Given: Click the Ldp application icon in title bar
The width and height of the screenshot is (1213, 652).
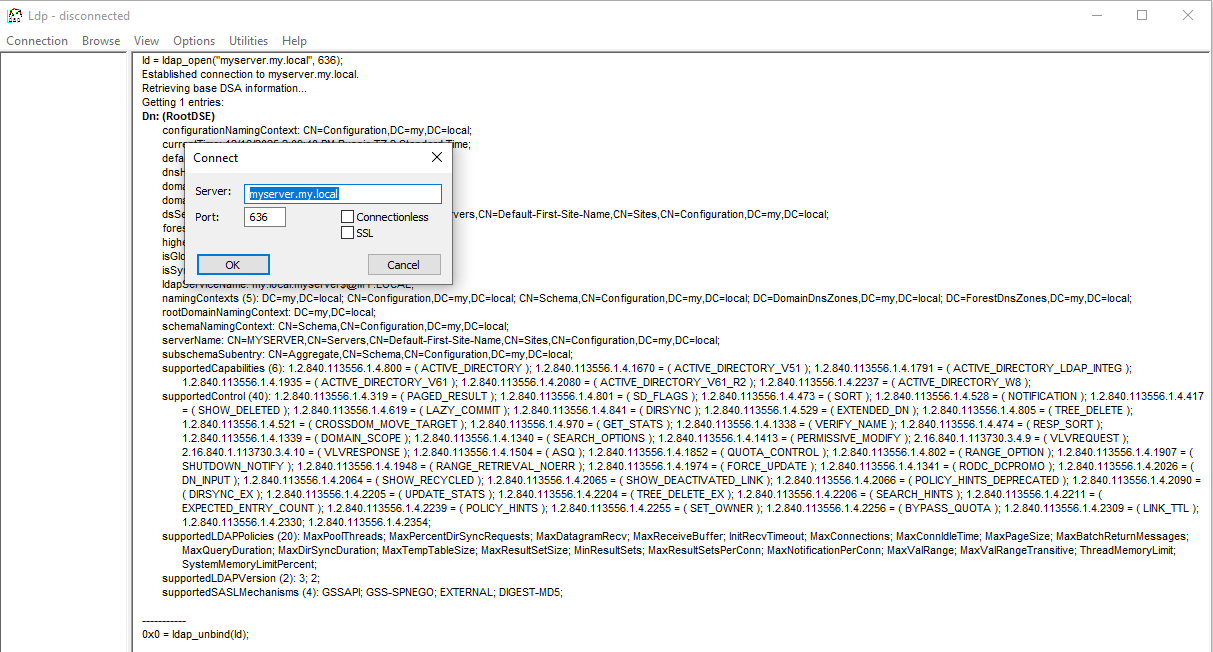Looking at the screenshot, I should pyautogui.click(x=15, y=15).
